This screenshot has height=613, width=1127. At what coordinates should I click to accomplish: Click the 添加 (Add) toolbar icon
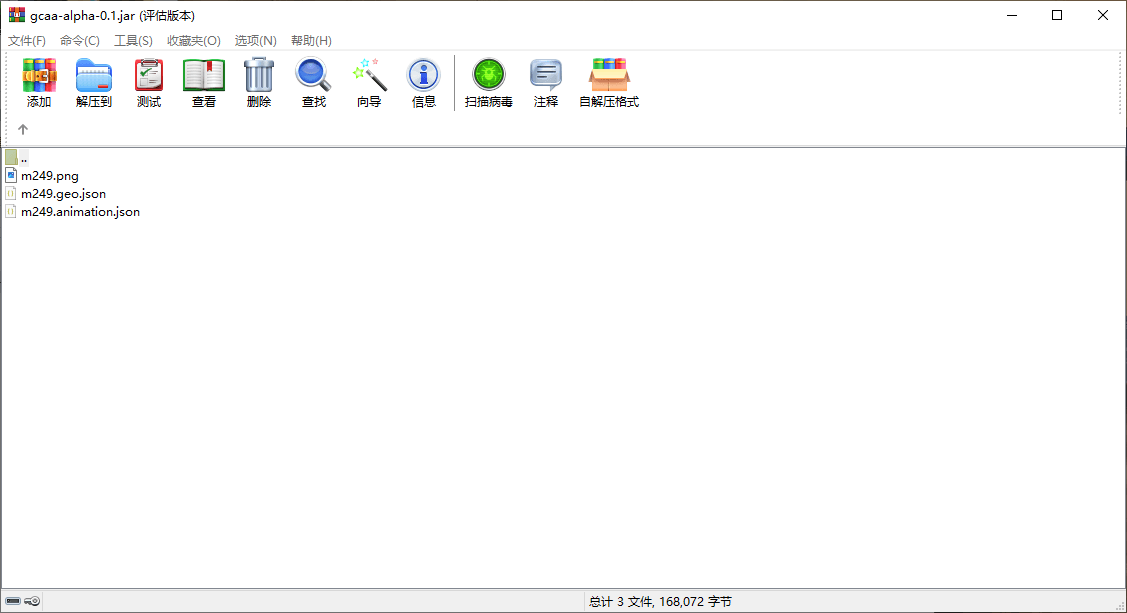click(x=39, y=83)
